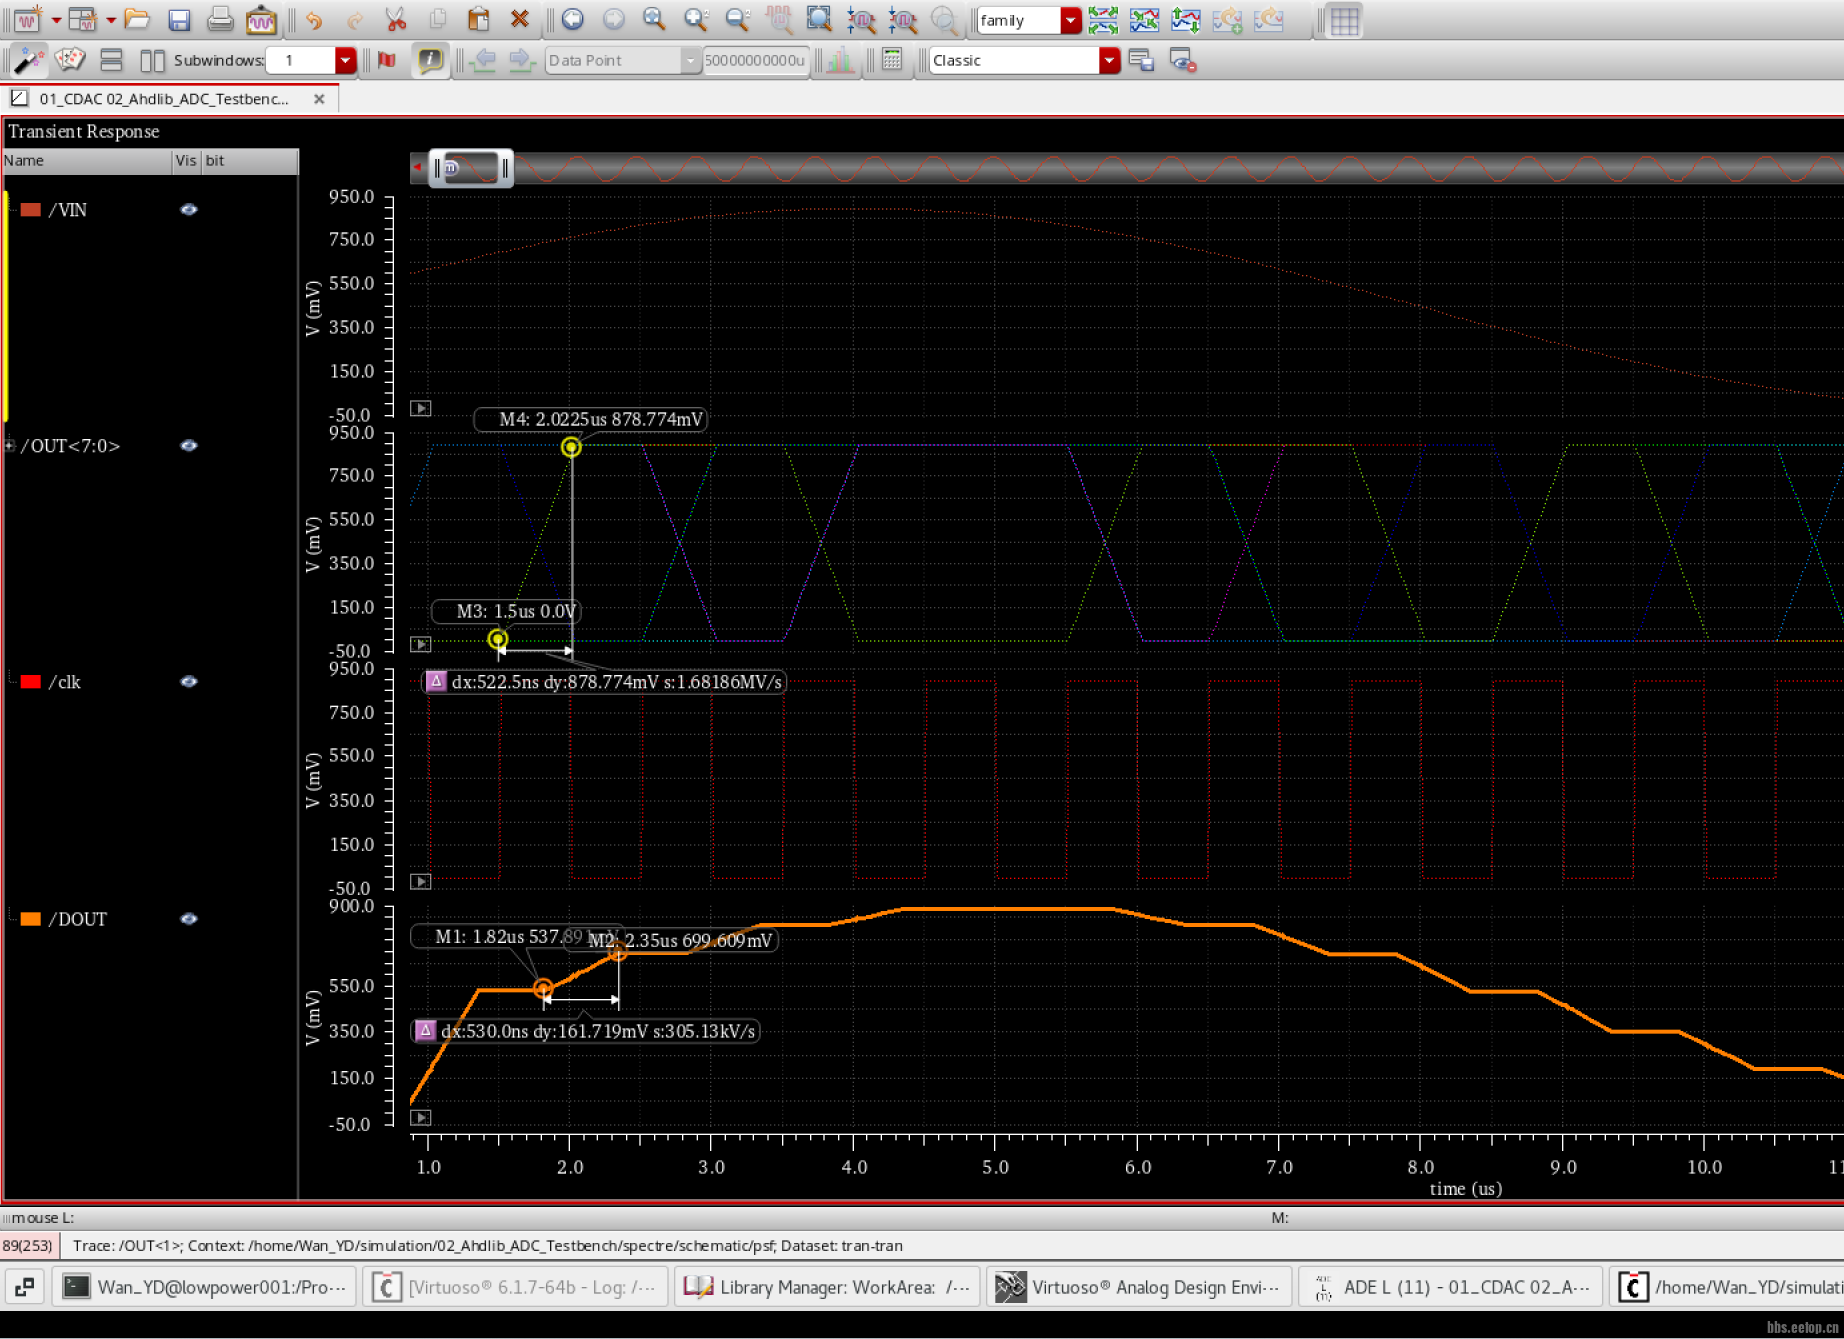The width and height of the screenshot is (1844, 1339).
Task: Click the M1 marker on the DOUT trace
Action: [543, 988]
